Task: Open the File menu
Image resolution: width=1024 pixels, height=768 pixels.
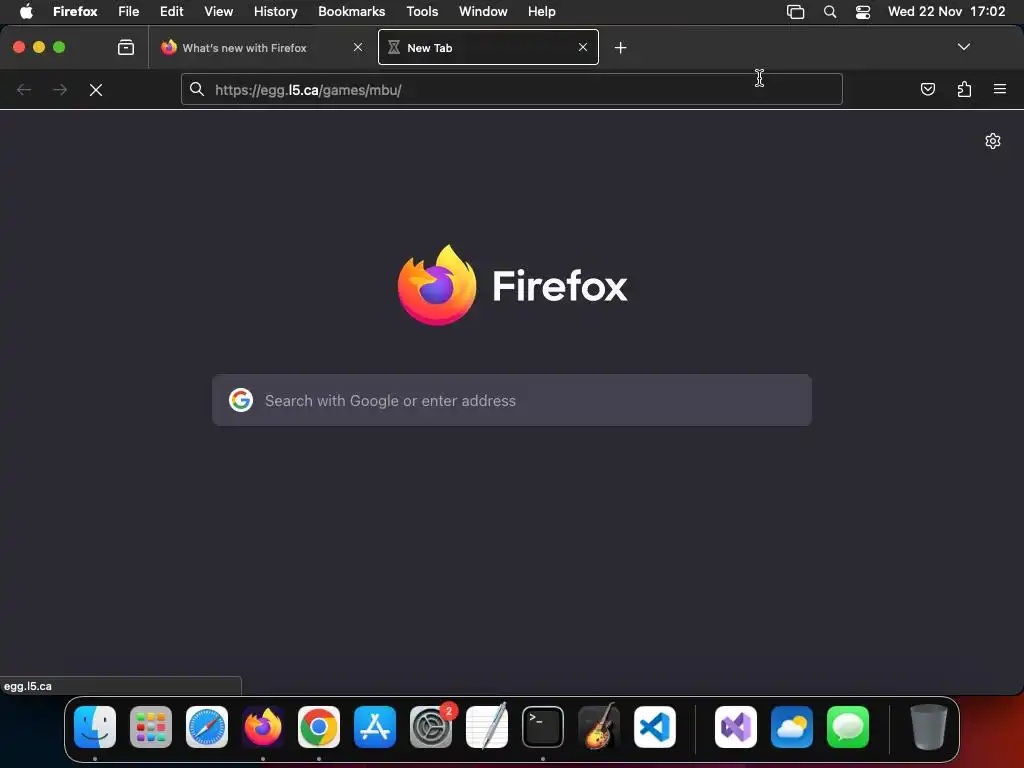Action: 129,12
